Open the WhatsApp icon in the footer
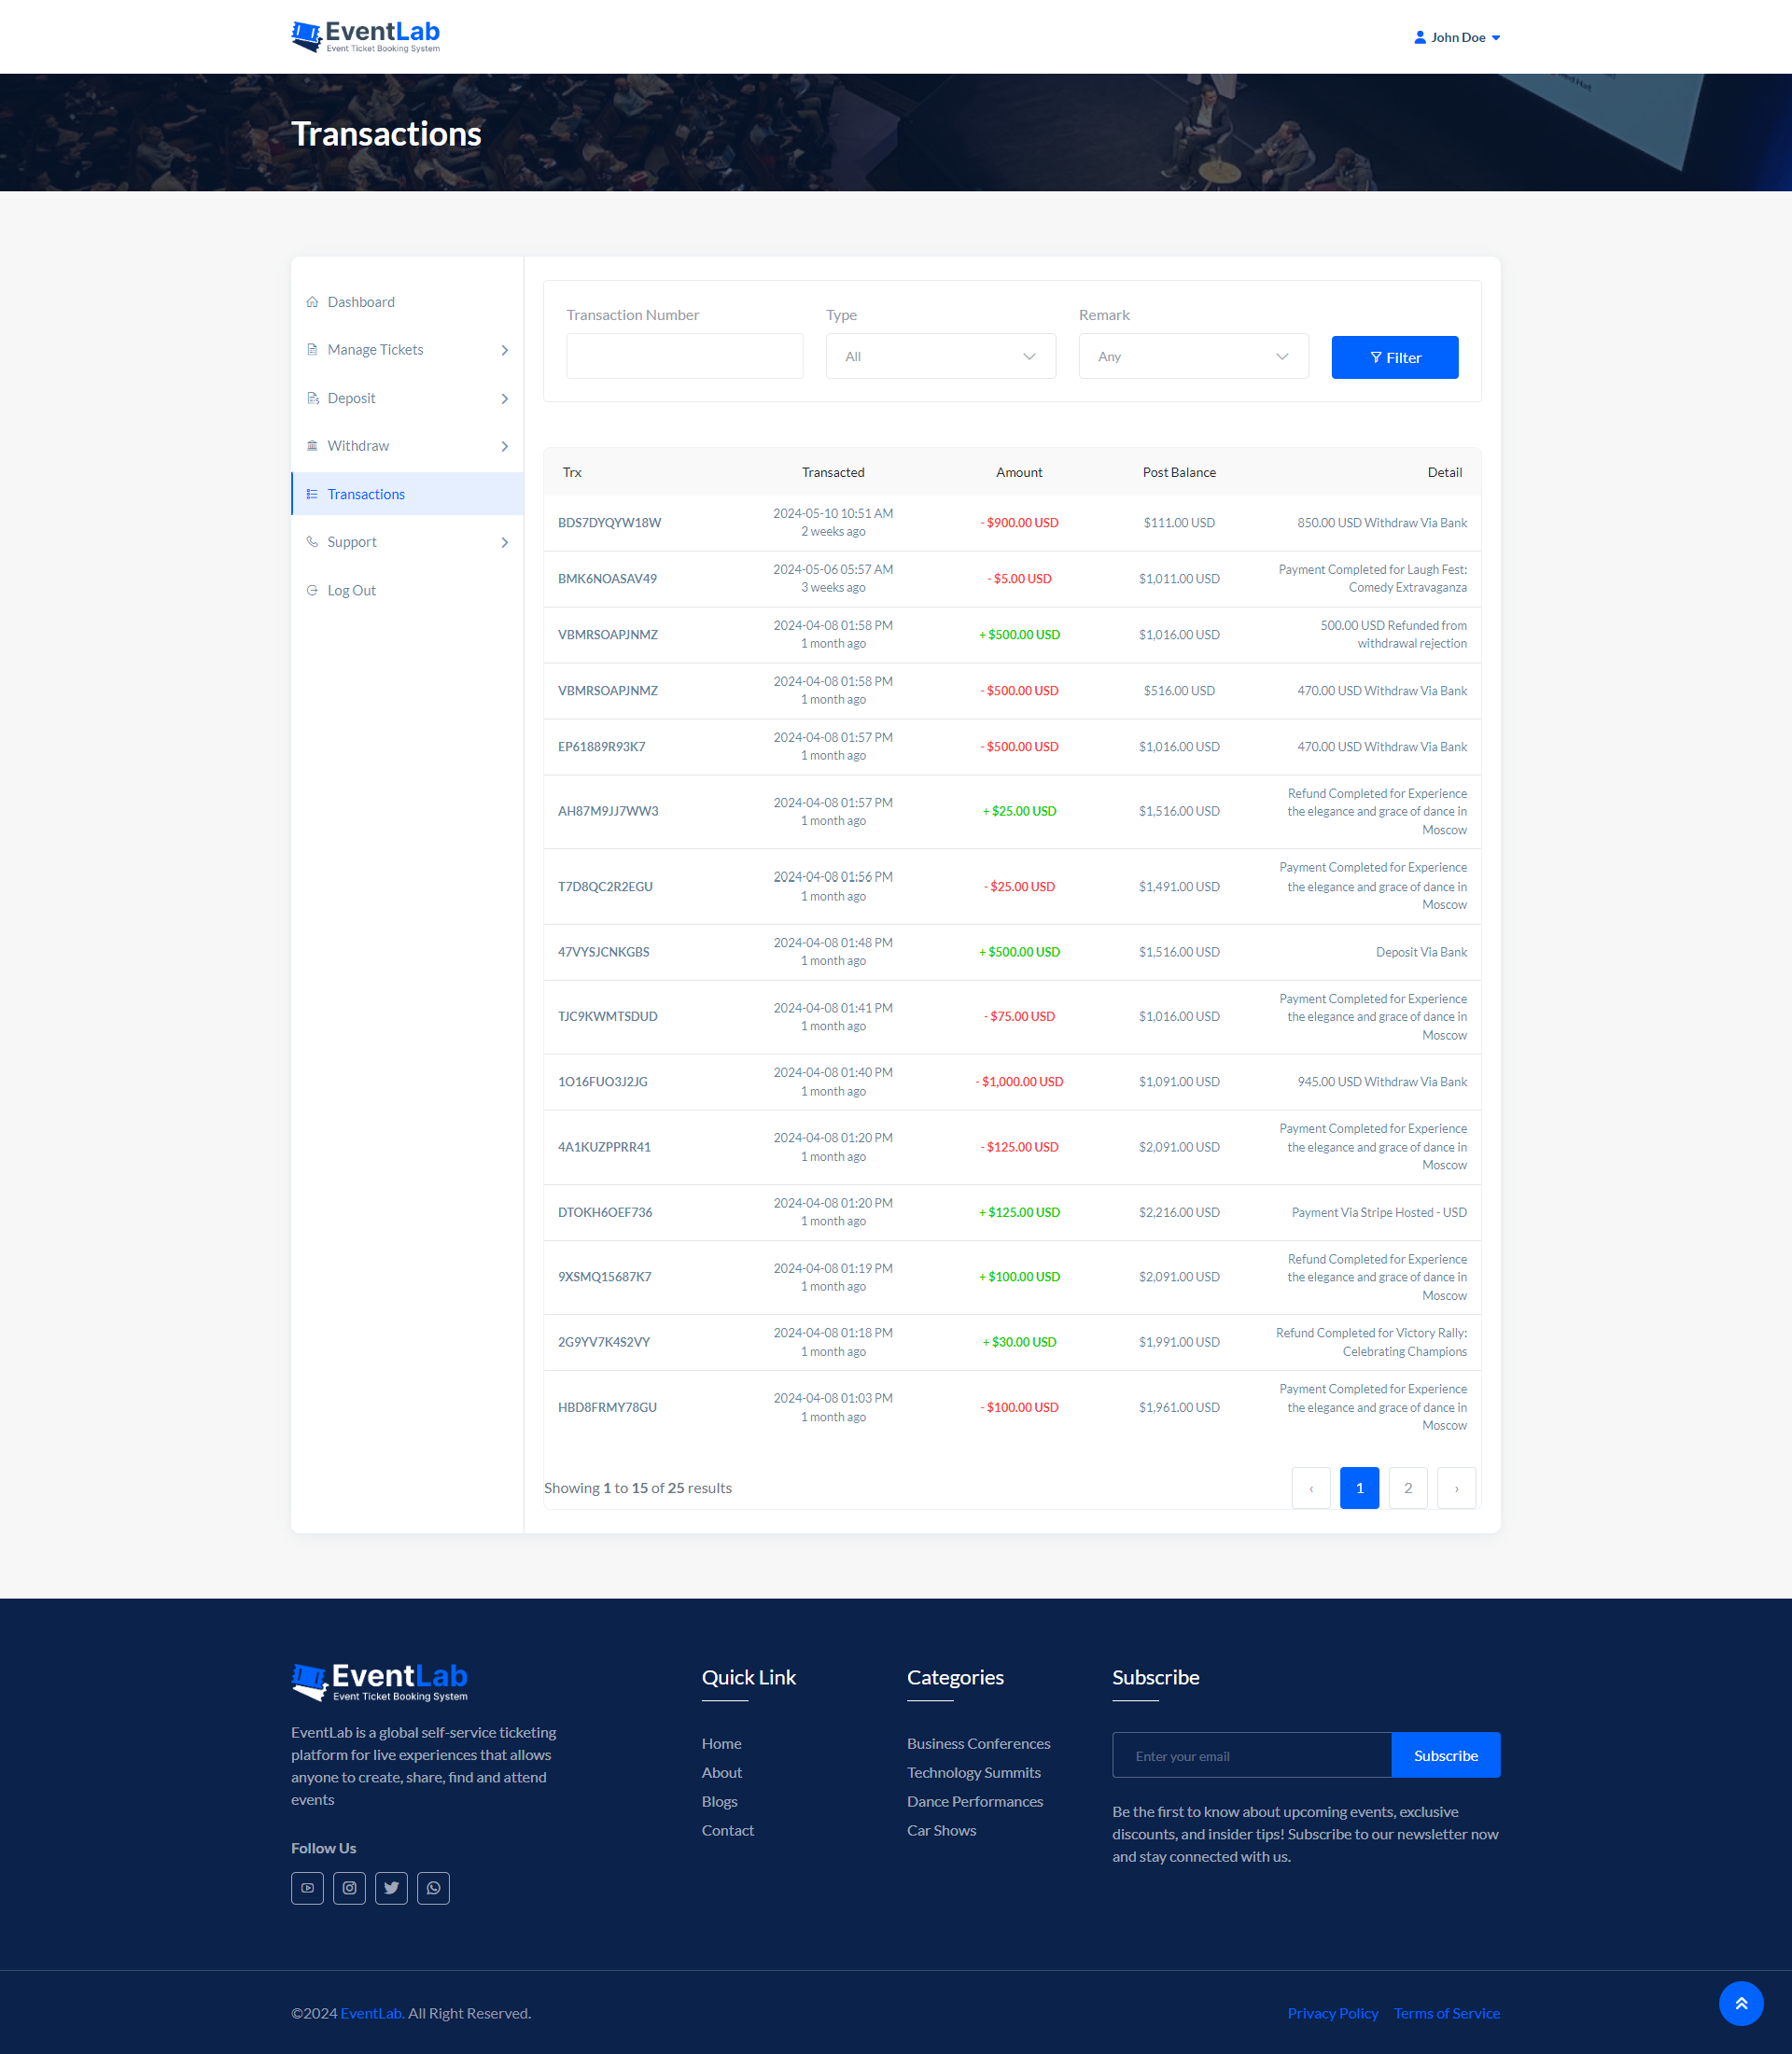 [433, 1888]
